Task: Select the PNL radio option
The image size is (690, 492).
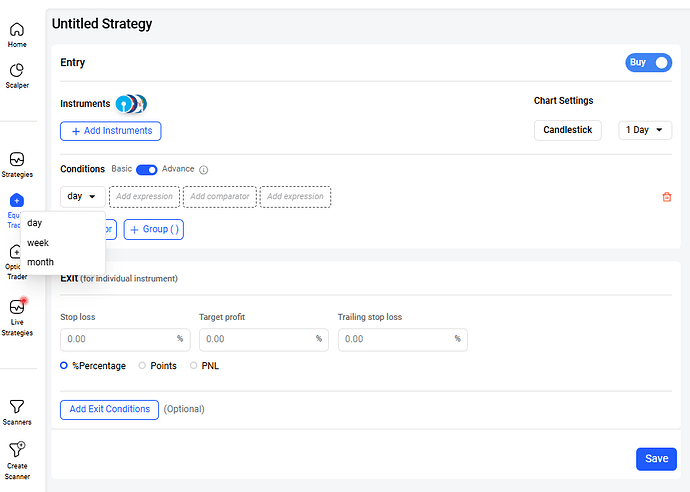Action: coord(193,365)
